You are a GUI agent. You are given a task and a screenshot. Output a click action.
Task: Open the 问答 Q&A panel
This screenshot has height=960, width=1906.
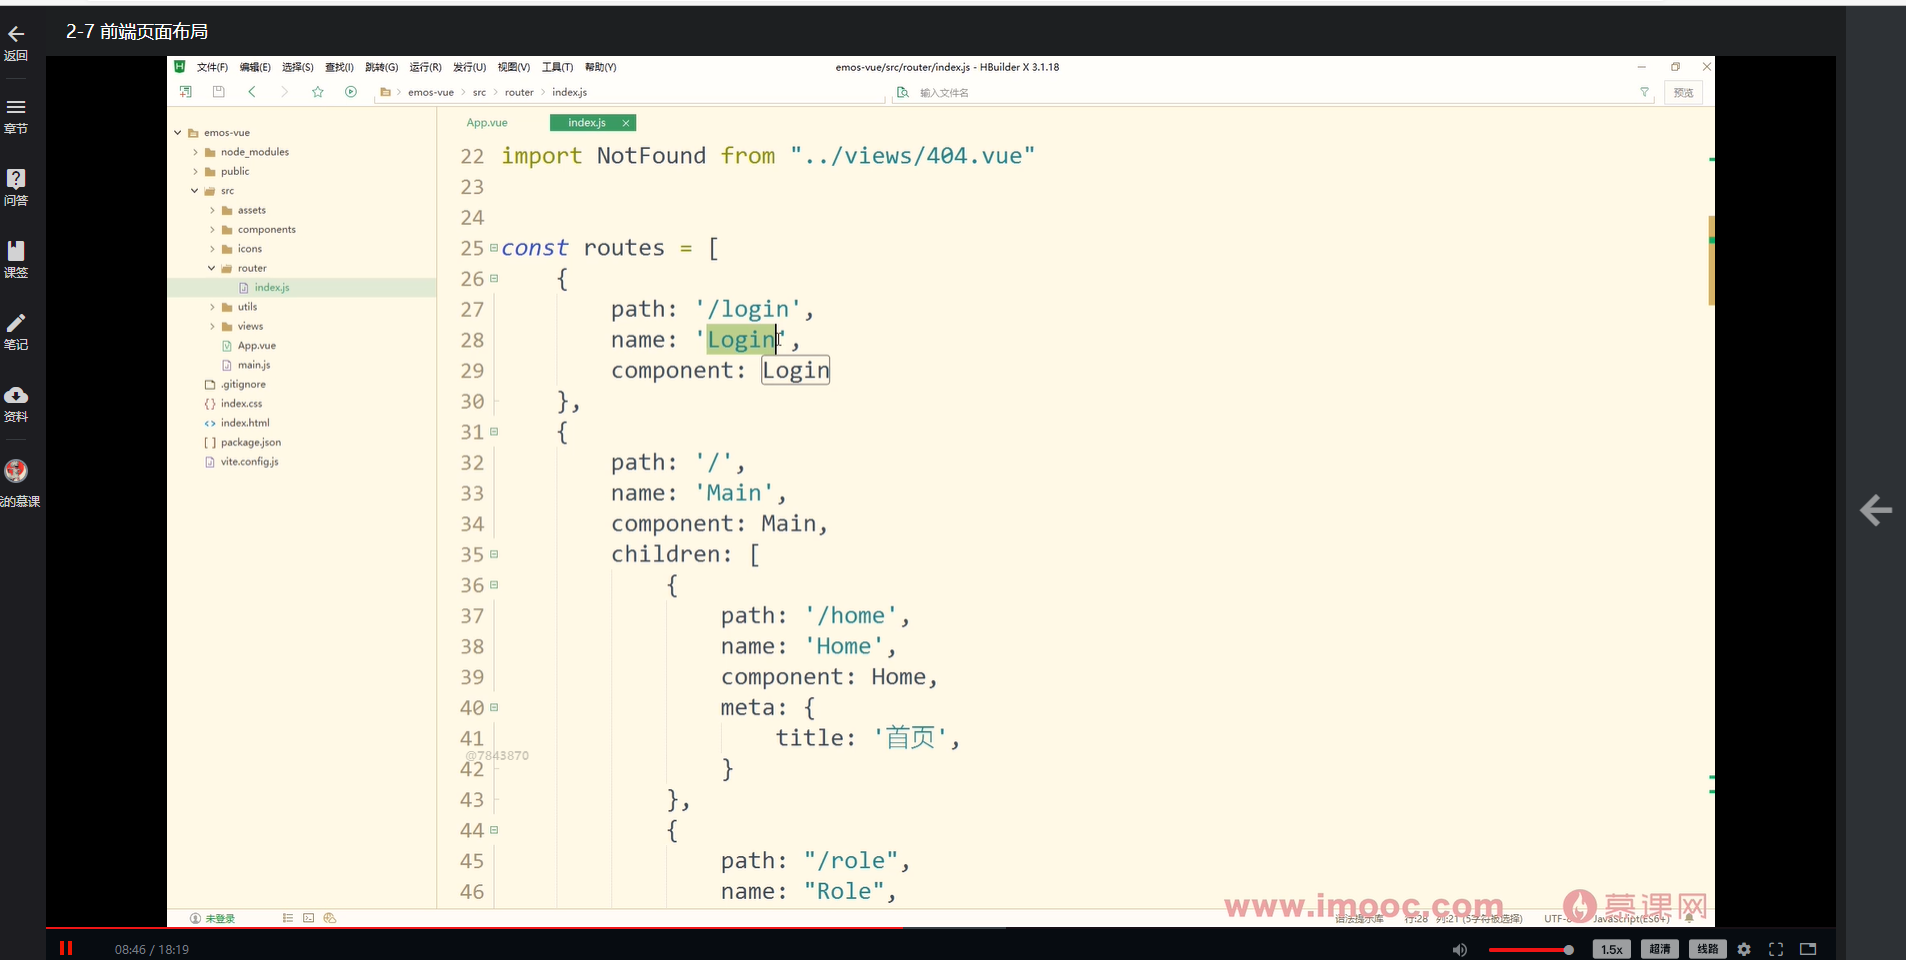click(x=16, y=187)
